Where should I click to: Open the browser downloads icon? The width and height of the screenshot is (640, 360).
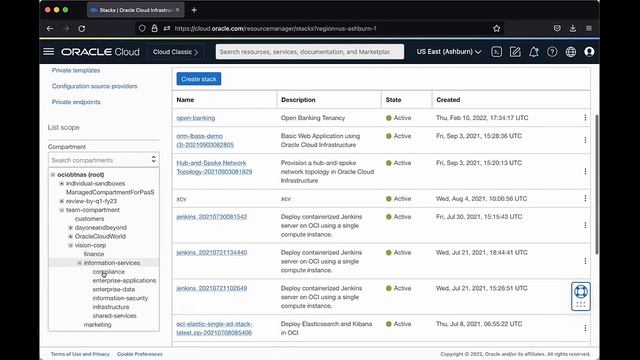(x=573, y=28)
